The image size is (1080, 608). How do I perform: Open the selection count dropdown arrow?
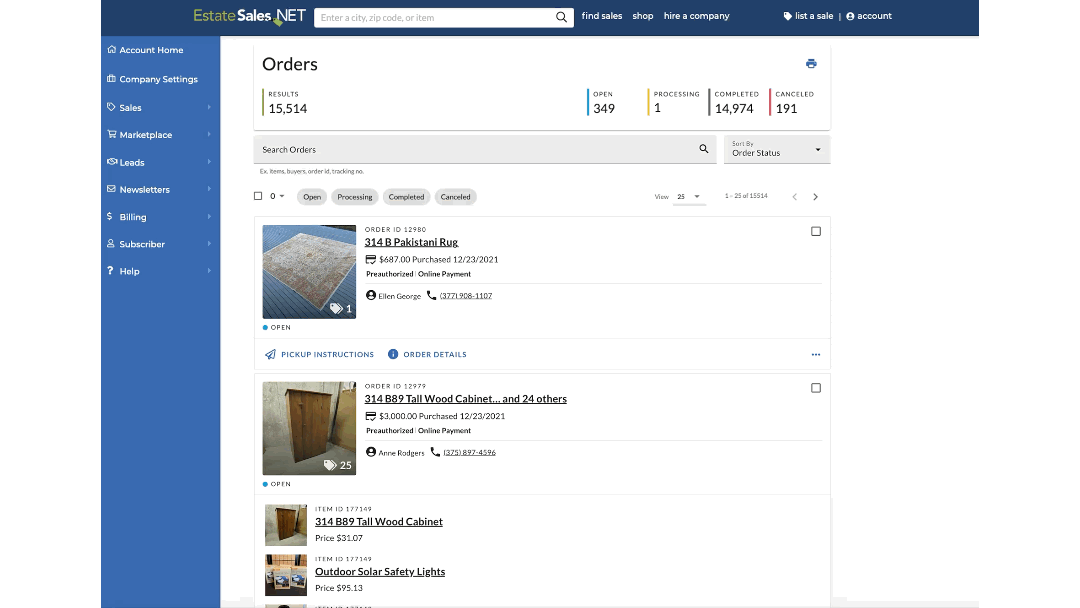282,196
